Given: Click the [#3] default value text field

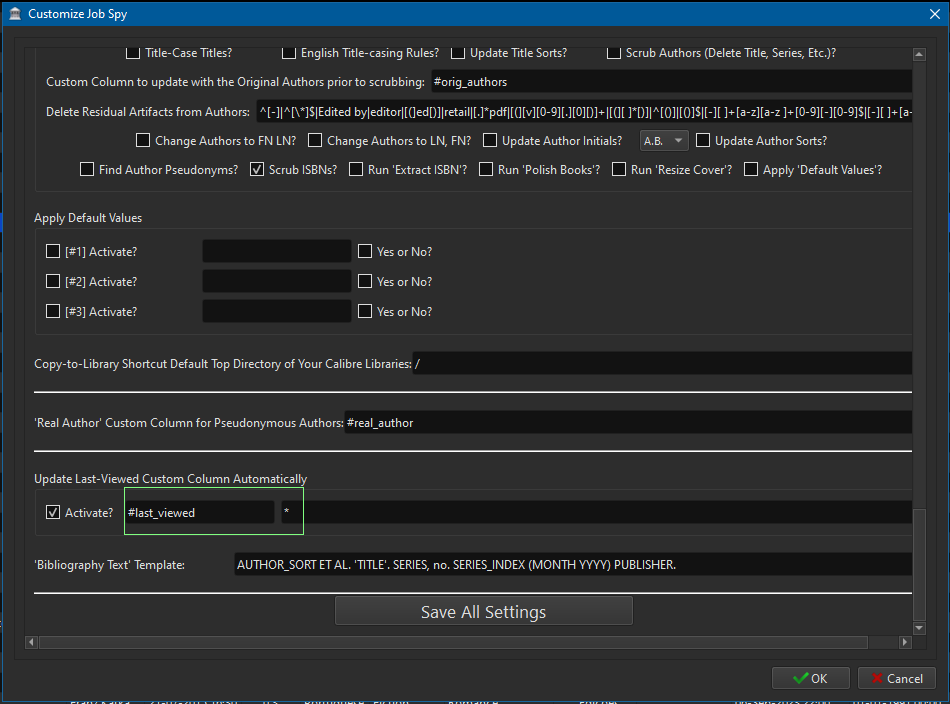Looking at the screenshot, I should click(x=277, y=311).
